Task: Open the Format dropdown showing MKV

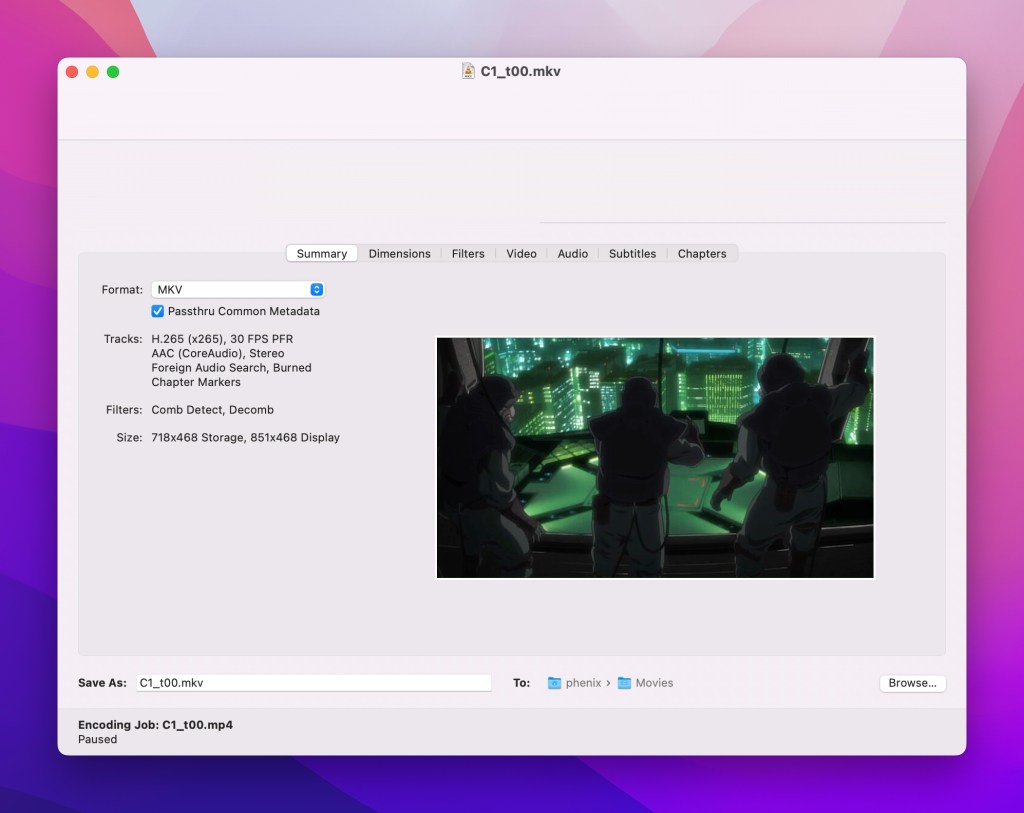Action: click(238, 290)
